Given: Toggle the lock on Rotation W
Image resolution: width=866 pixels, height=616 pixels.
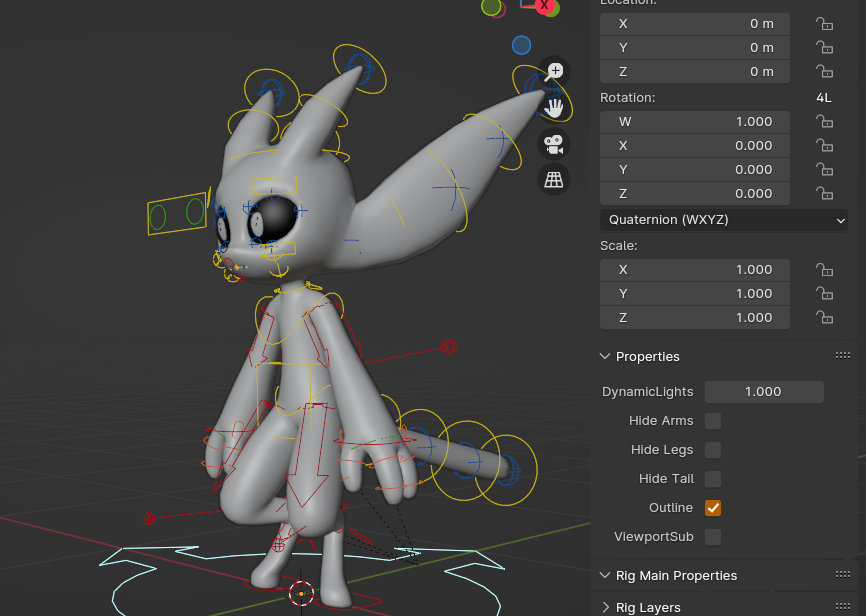Looking at the screenshot, I should tap(824, 122).
